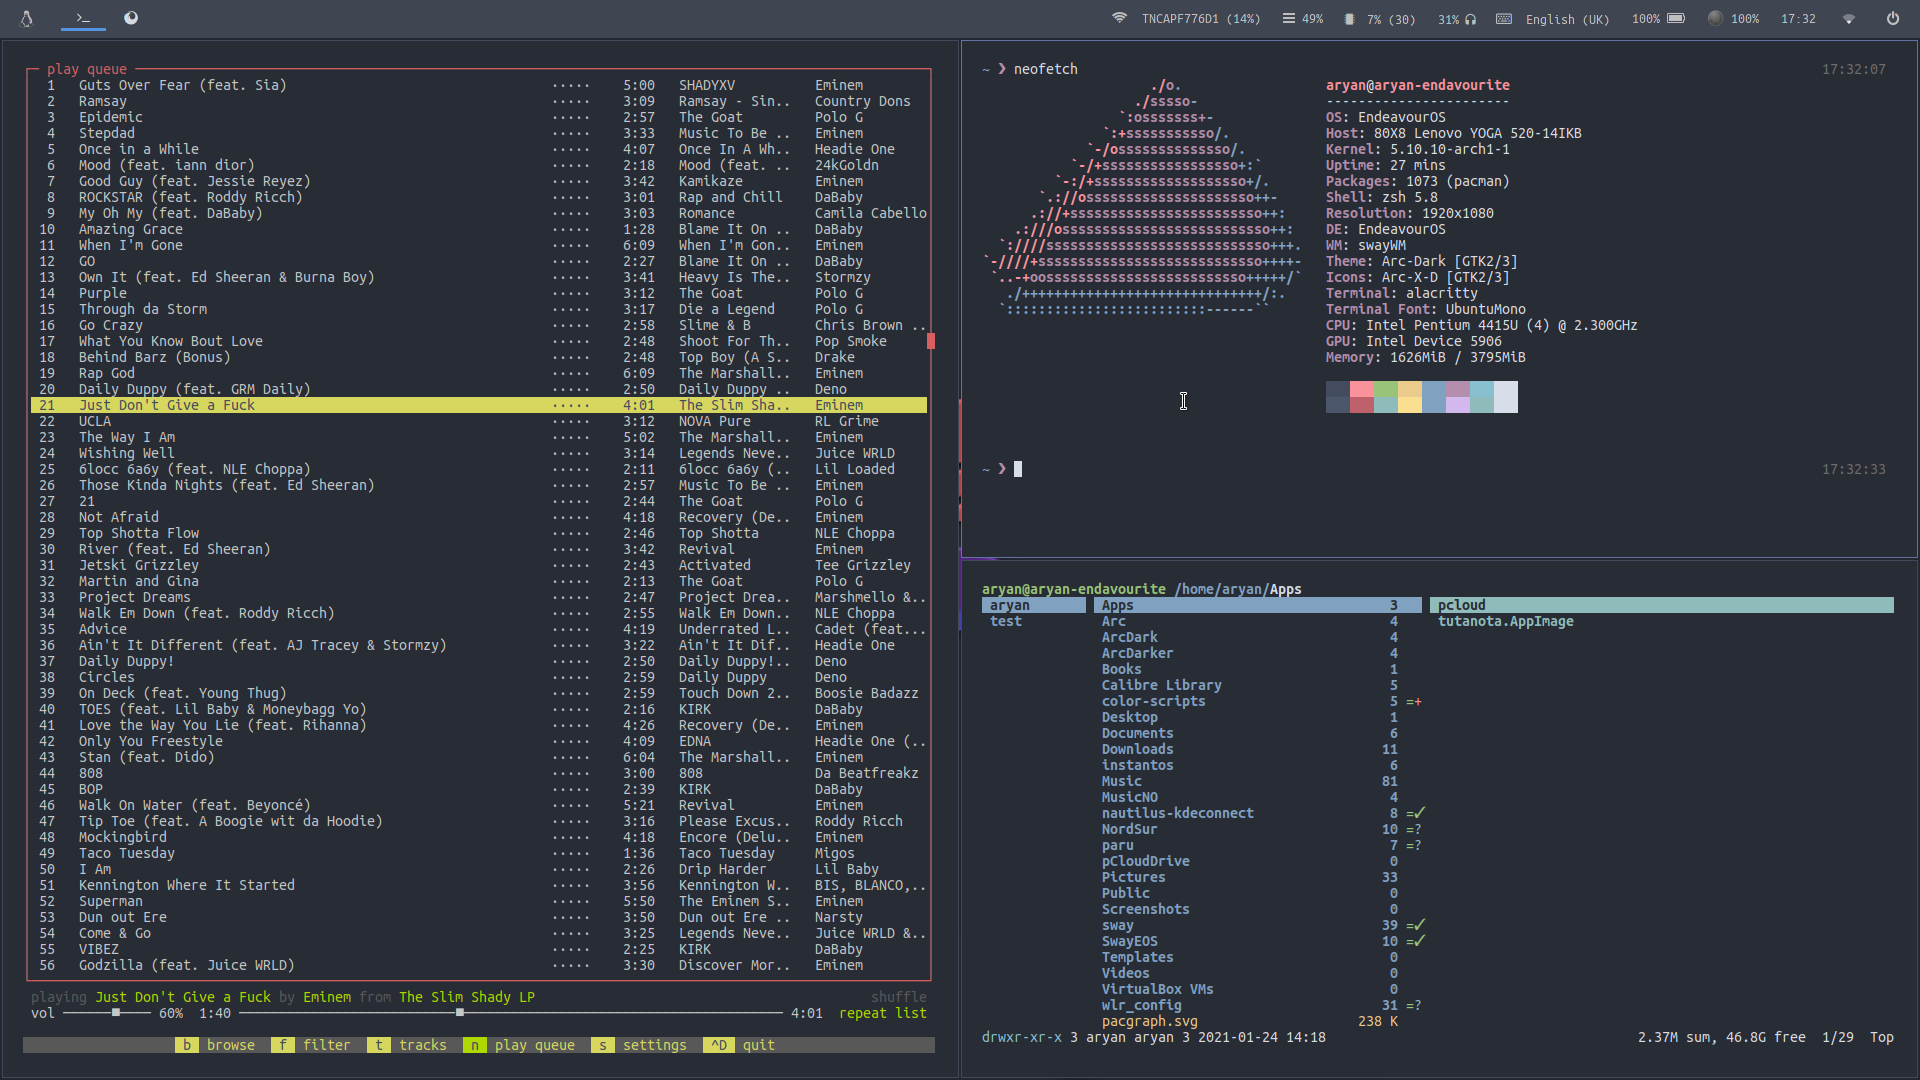Select the track UCLA
Screen dimensions: 1920x1080
point(479,421)
